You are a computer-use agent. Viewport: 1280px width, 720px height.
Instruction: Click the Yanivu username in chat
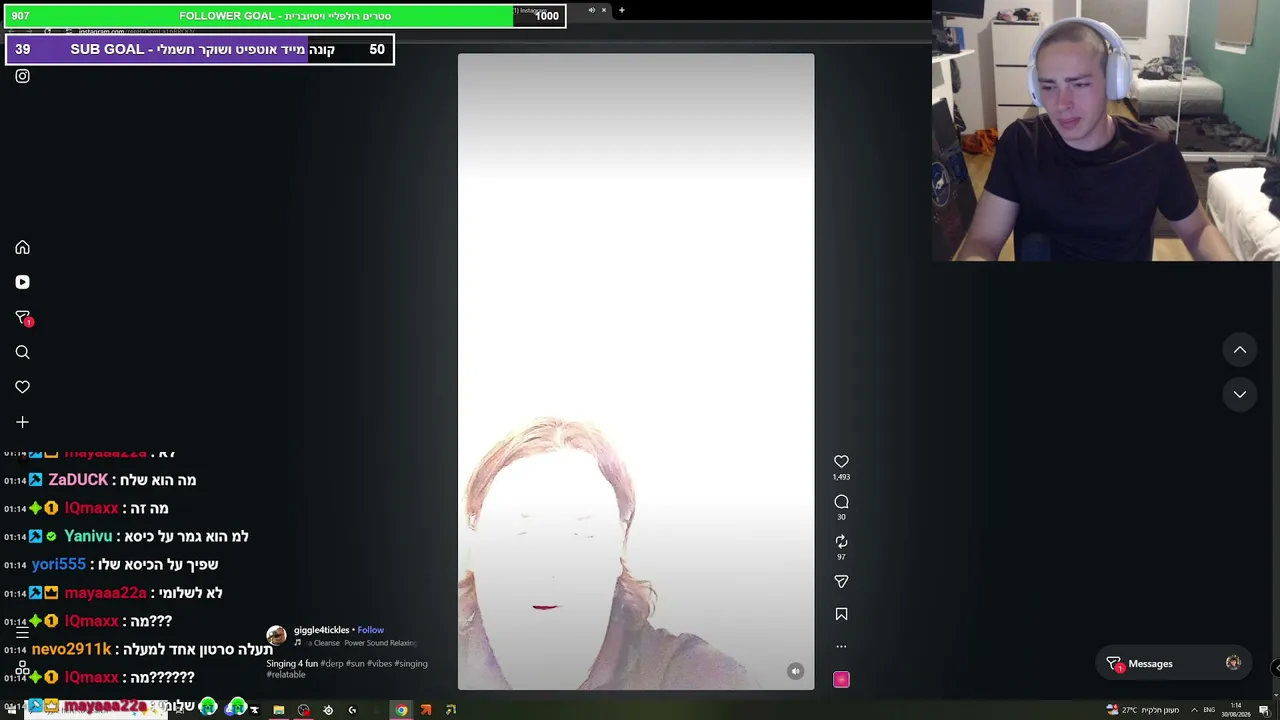point(88,536)
